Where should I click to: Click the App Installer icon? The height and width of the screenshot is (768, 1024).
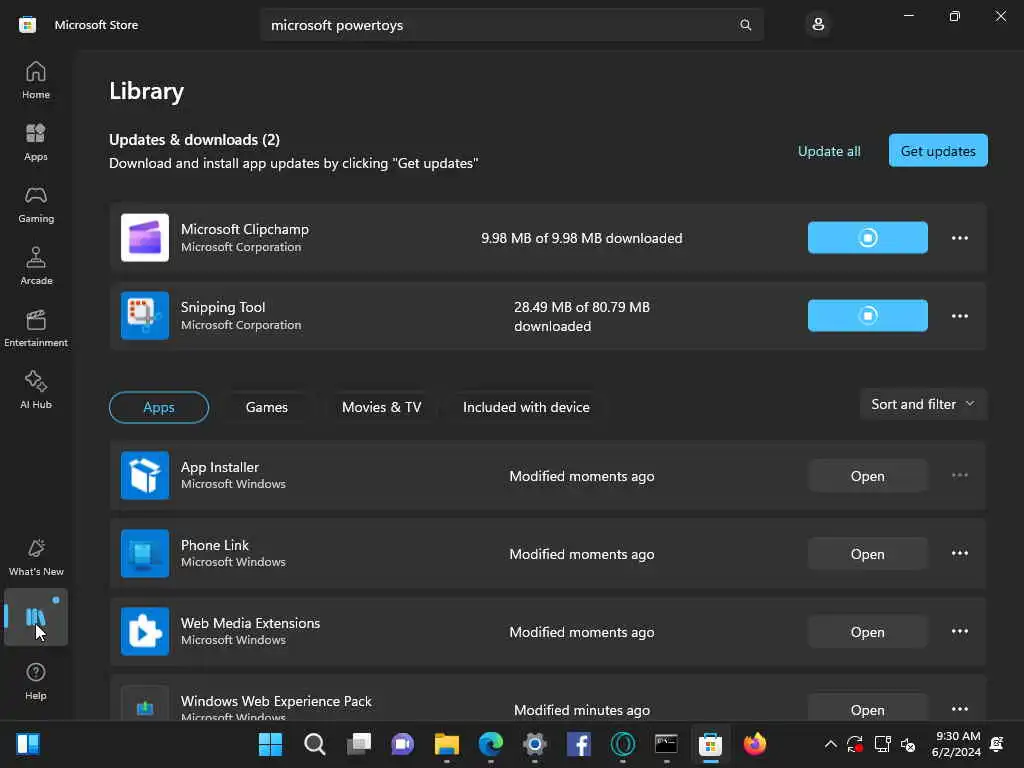145,475
